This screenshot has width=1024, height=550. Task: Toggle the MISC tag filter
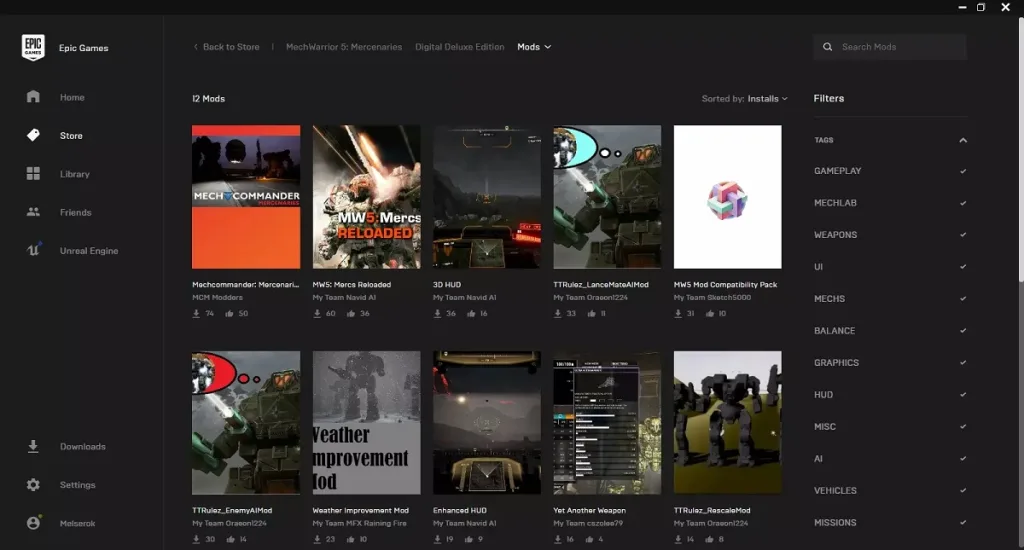(890, 427)
